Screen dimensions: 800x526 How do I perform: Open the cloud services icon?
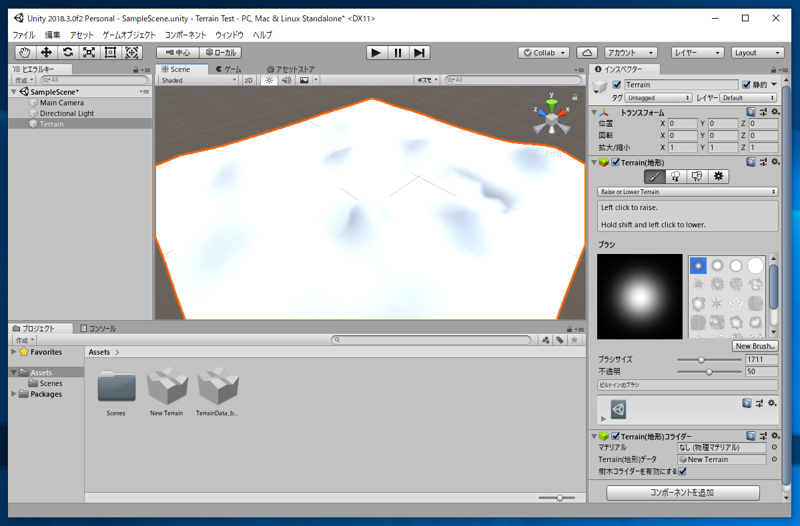point(587,53)
